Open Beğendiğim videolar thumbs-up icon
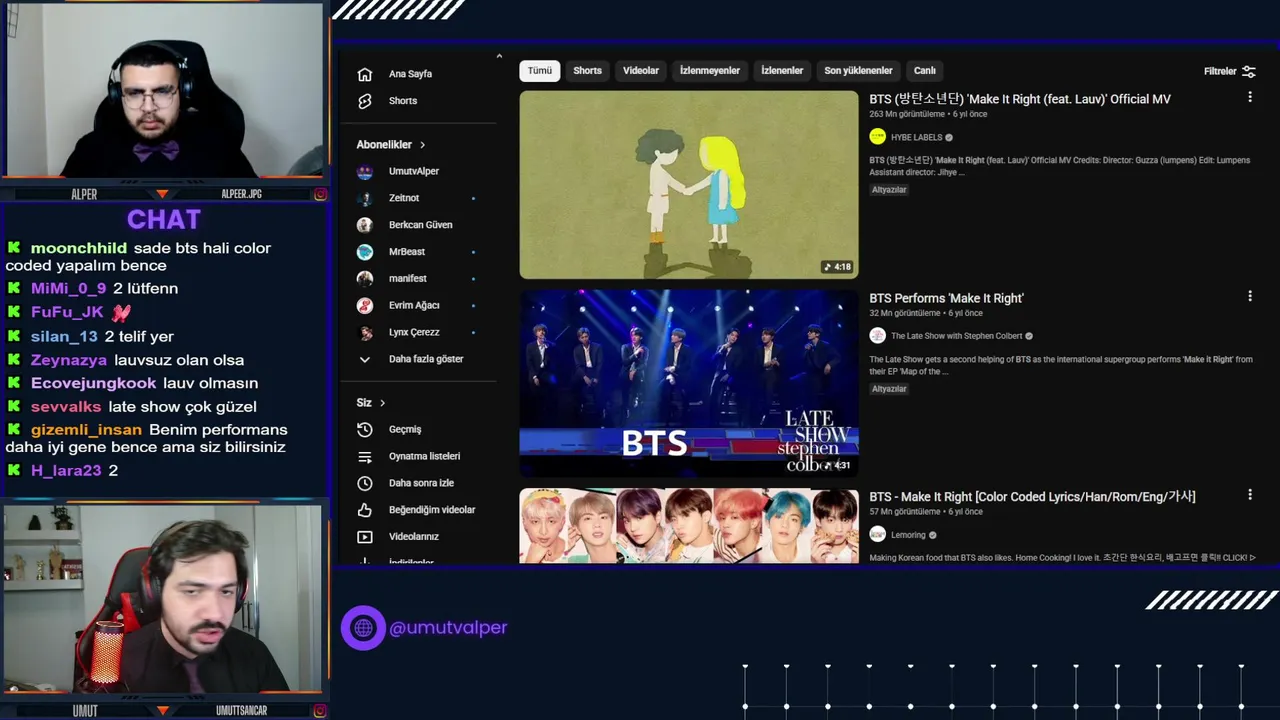 (x=365, y=510)
